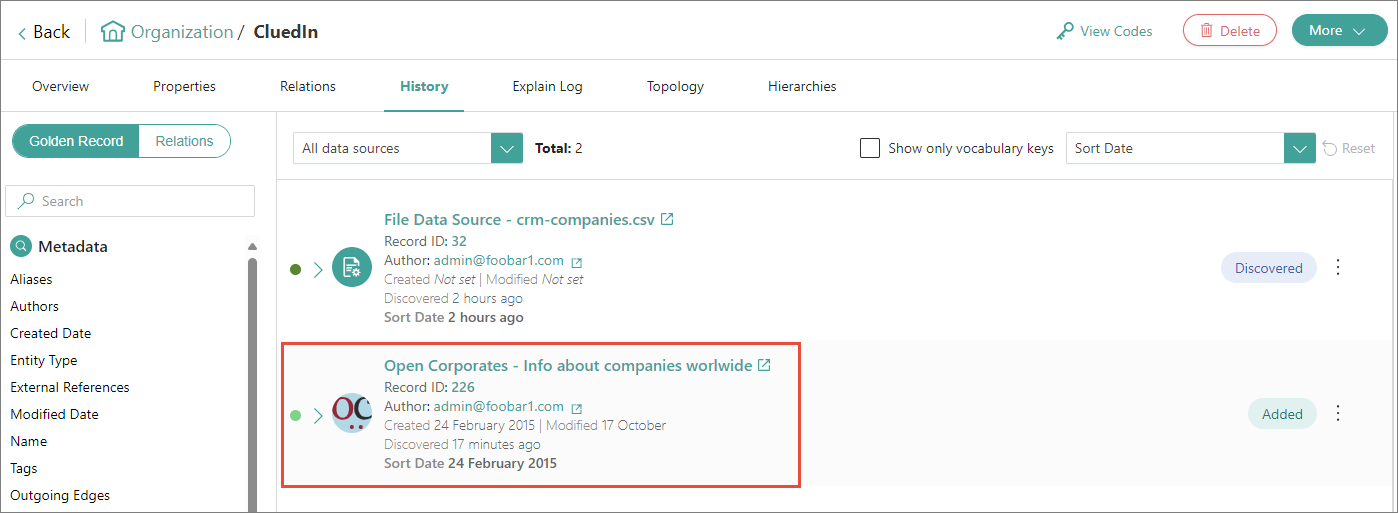The image size is (1398, 513).
Task: Open external link icon beside Open Corporates title
Action: pyautogui.click(x=764, y=366)
